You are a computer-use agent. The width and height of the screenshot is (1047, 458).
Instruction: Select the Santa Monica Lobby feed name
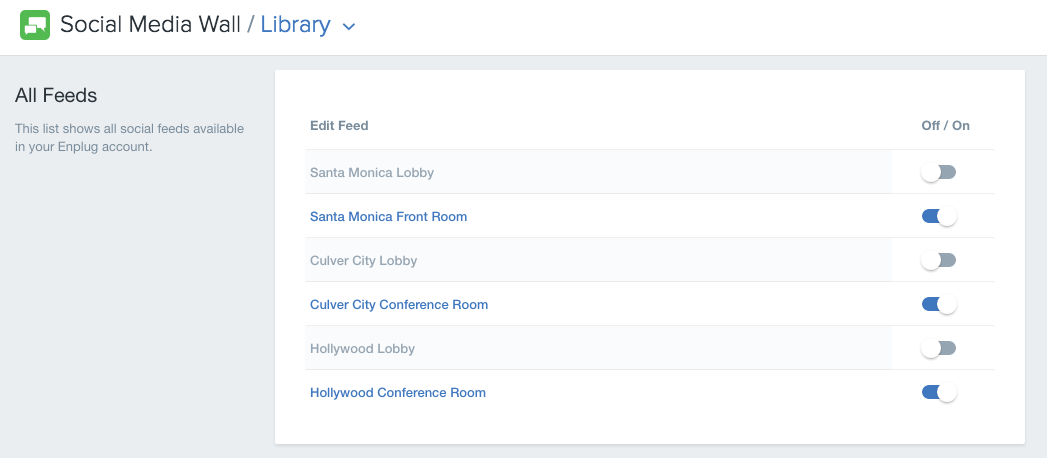tap(372, 172)
